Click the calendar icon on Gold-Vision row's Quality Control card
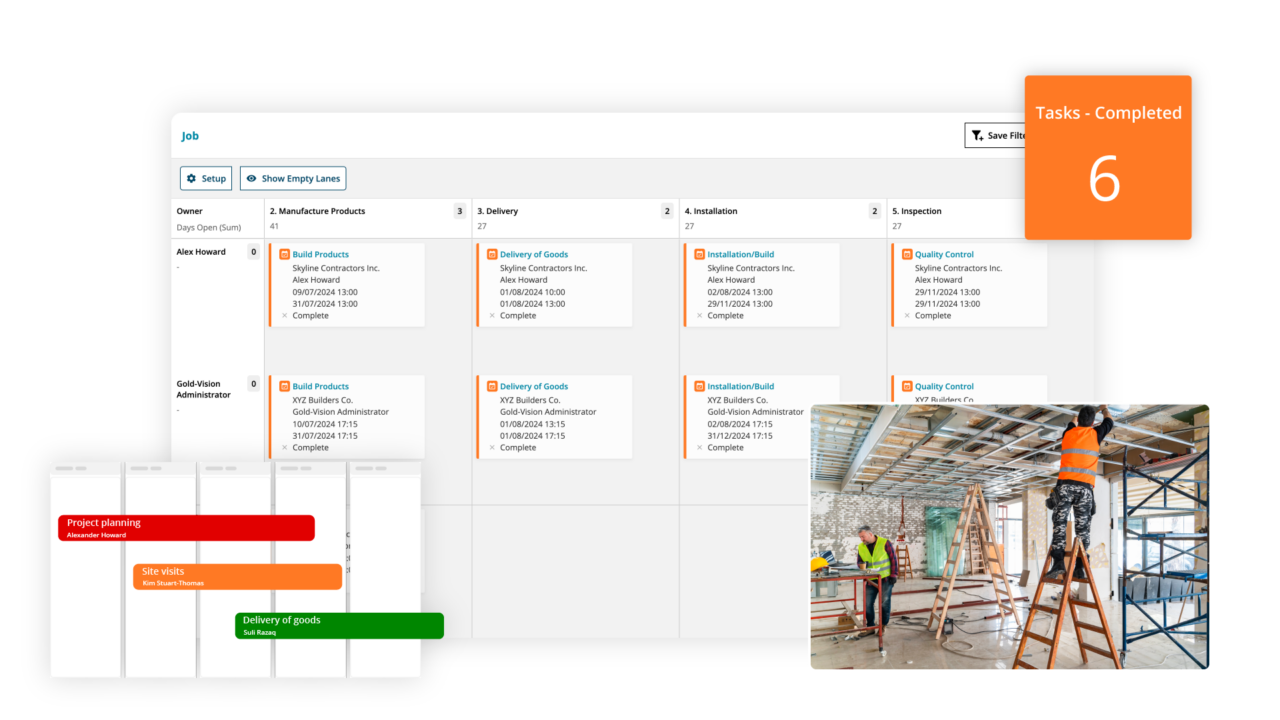Image resolution: width=1280 pixels, height=720 pixels. (x=907, y=387)
